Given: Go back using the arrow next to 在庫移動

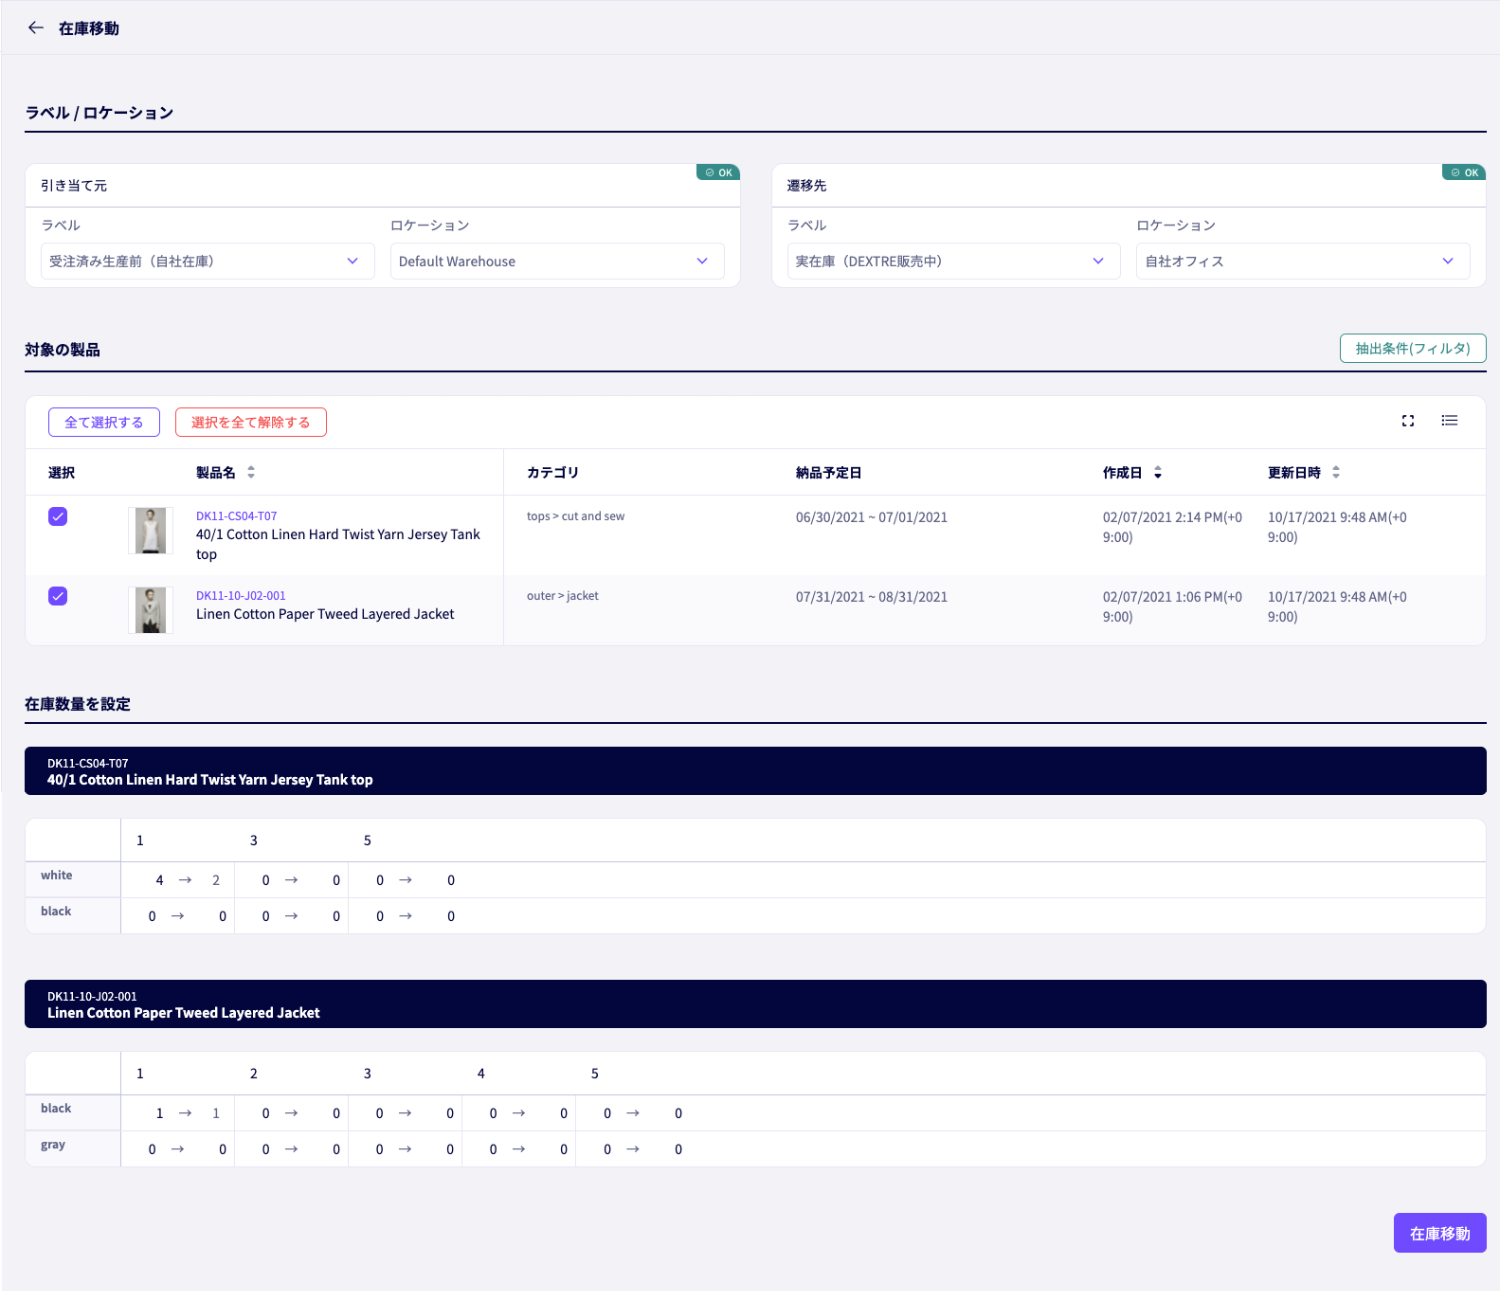Looking at the screenshot, I should point(36,28).
